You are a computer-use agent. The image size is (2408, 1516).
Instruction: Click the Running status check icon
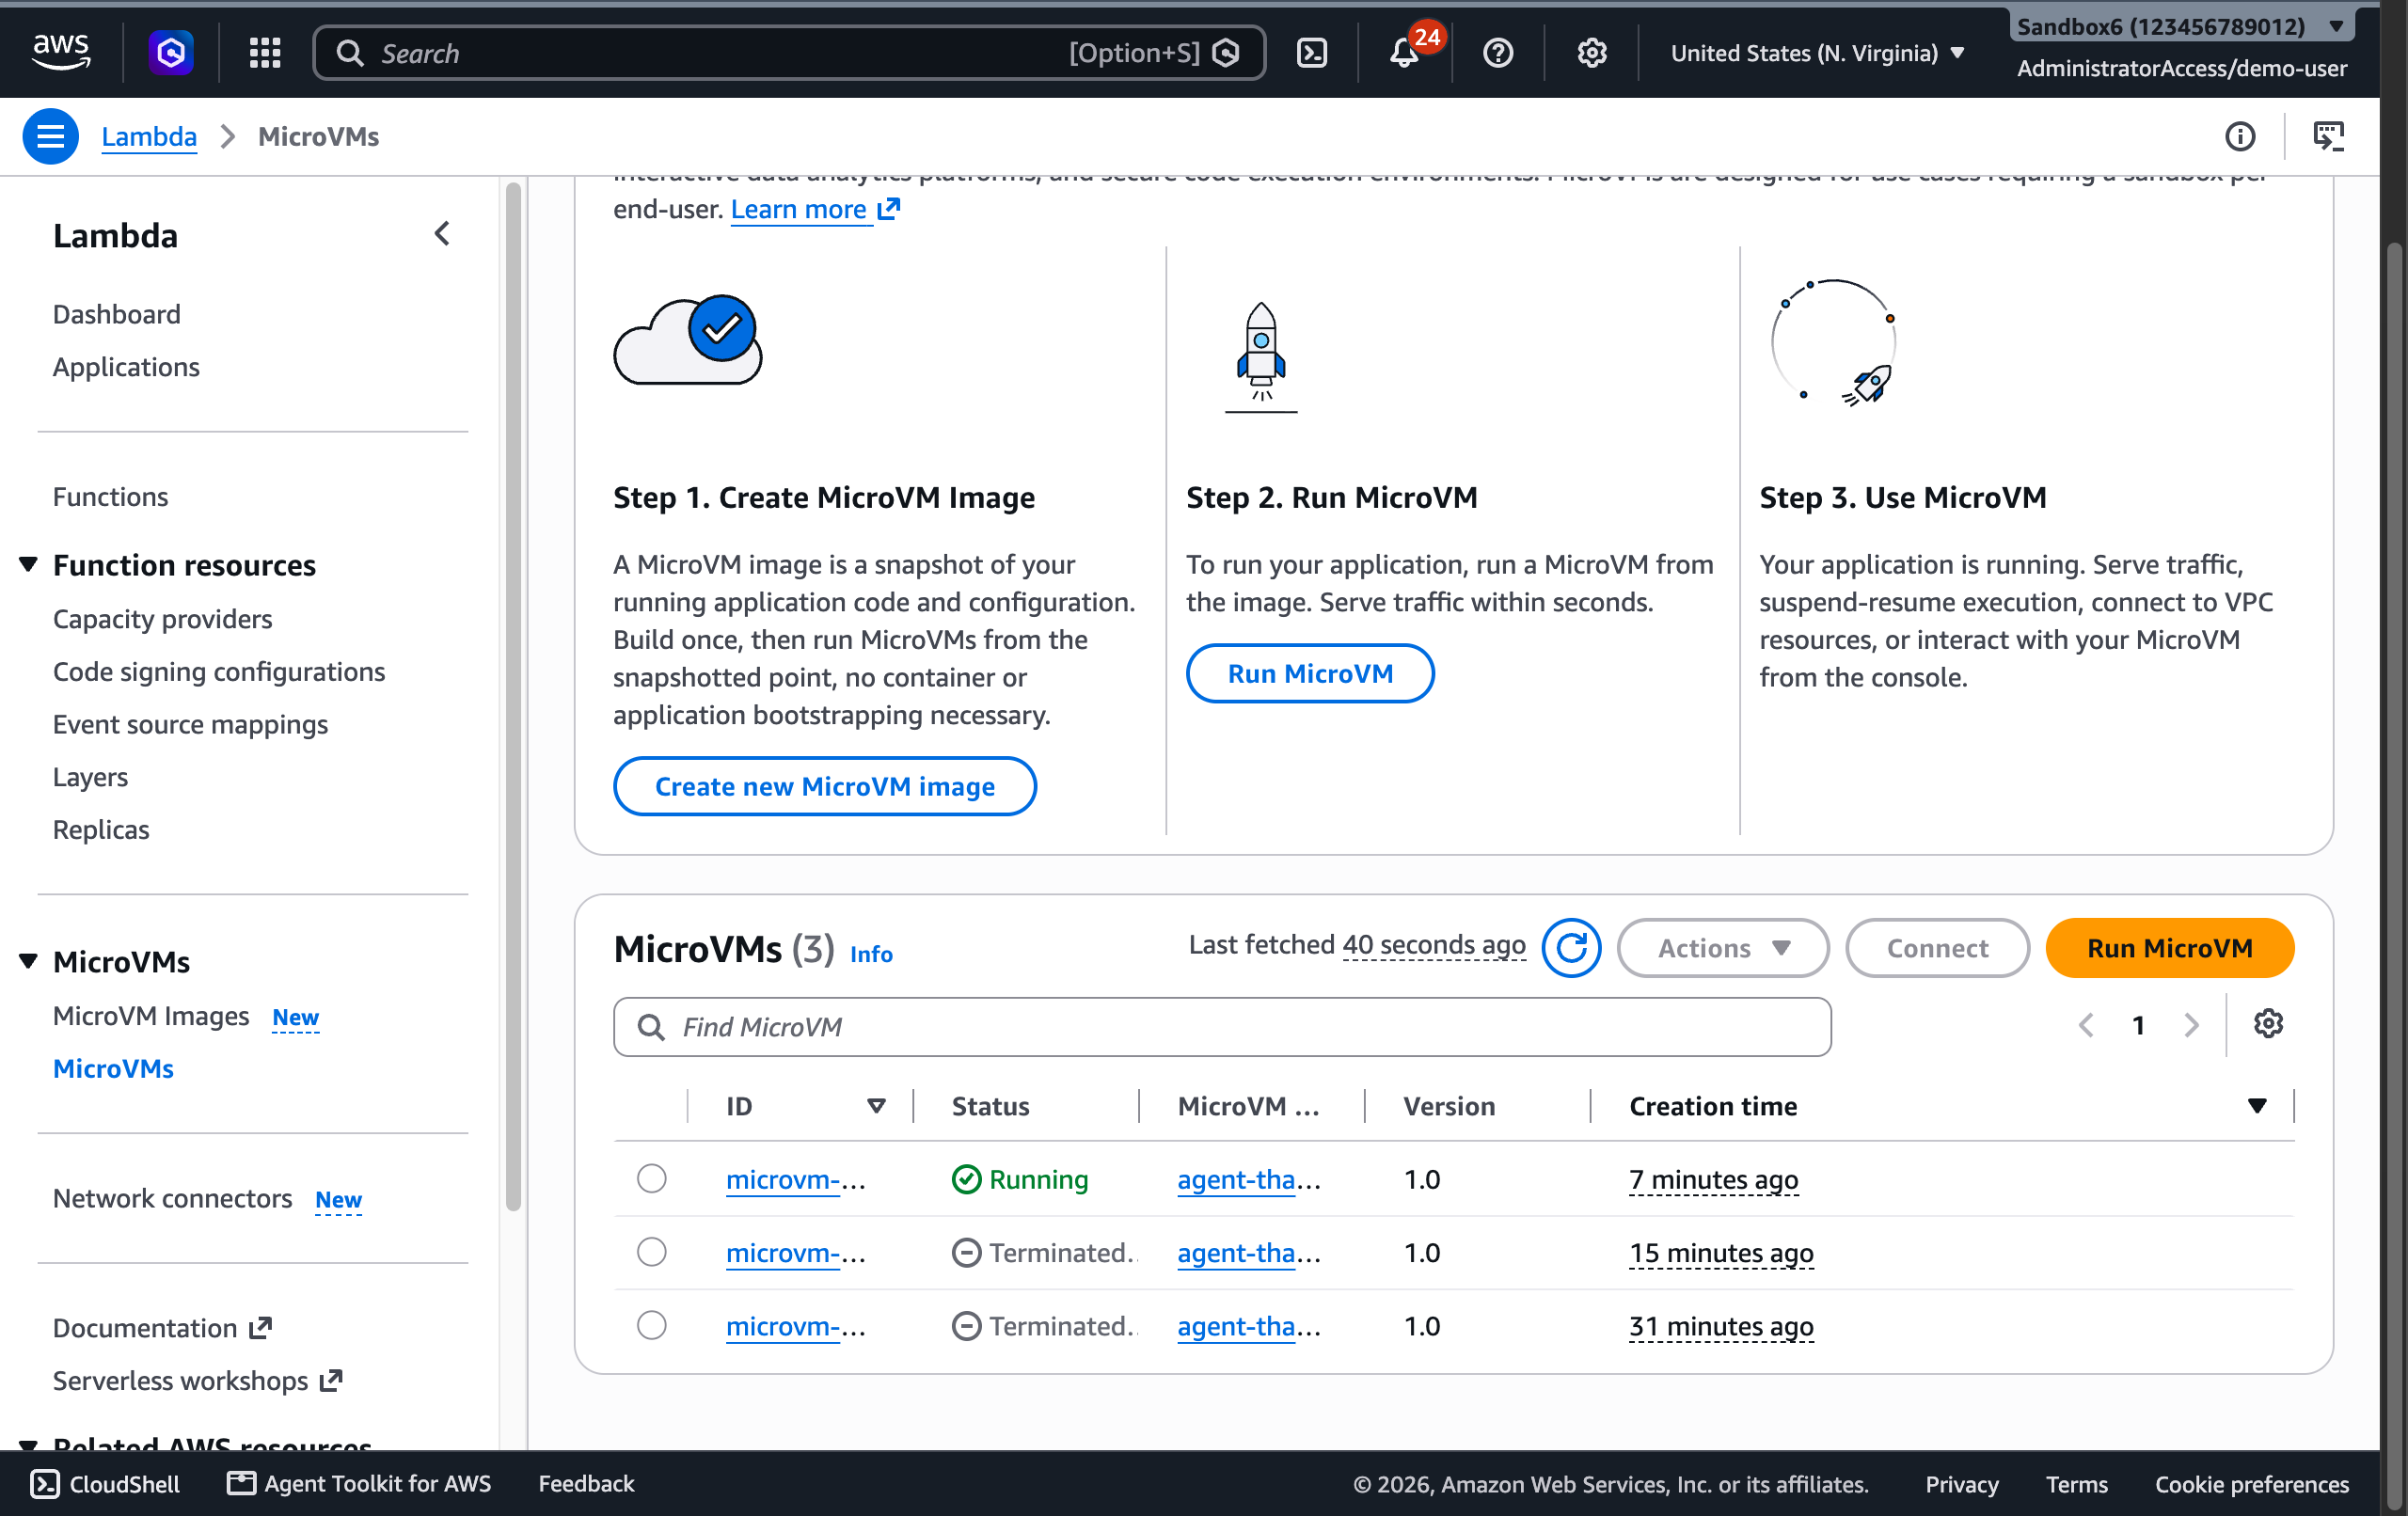pos(966,1180)
